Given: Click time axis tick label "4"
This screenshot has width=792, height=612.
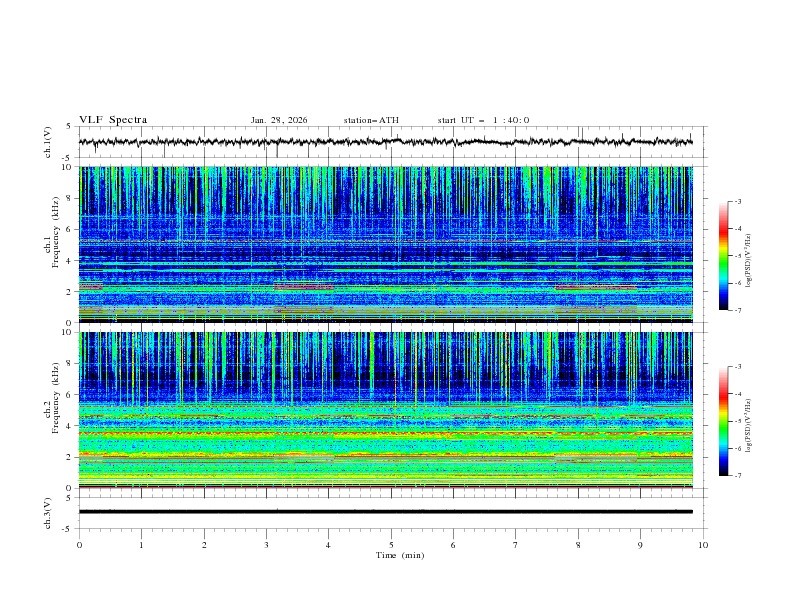Looking at the screenshot, I should 328,545.
